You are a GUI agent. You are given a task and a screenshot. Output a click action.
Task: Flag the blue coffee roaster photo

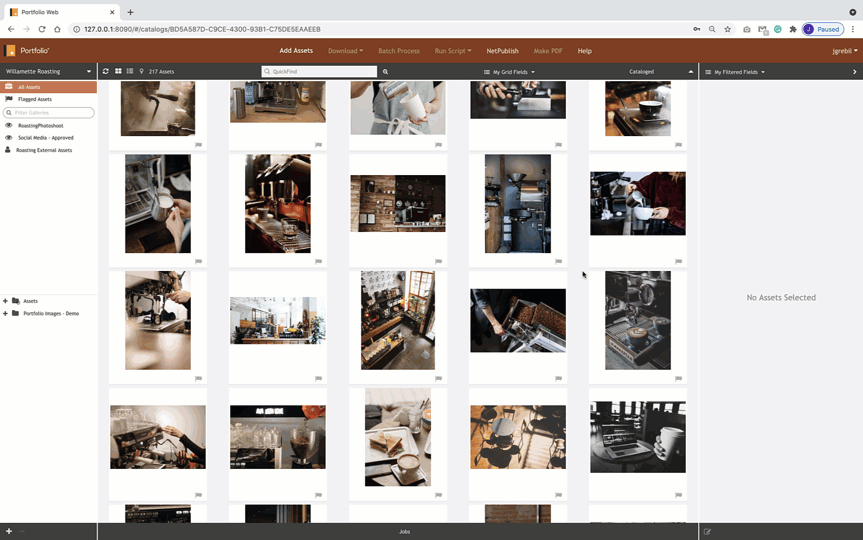tap(559, 261)
